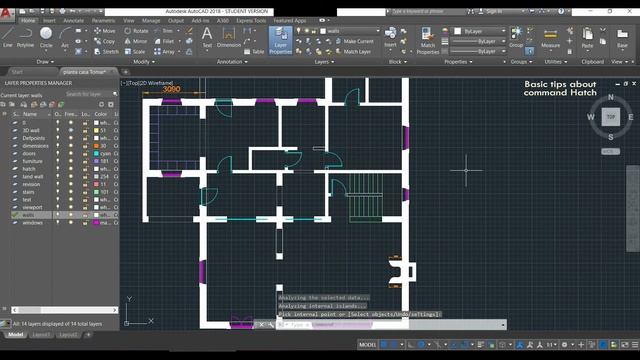Open the Annotate ribbon tab

[73, 20]
